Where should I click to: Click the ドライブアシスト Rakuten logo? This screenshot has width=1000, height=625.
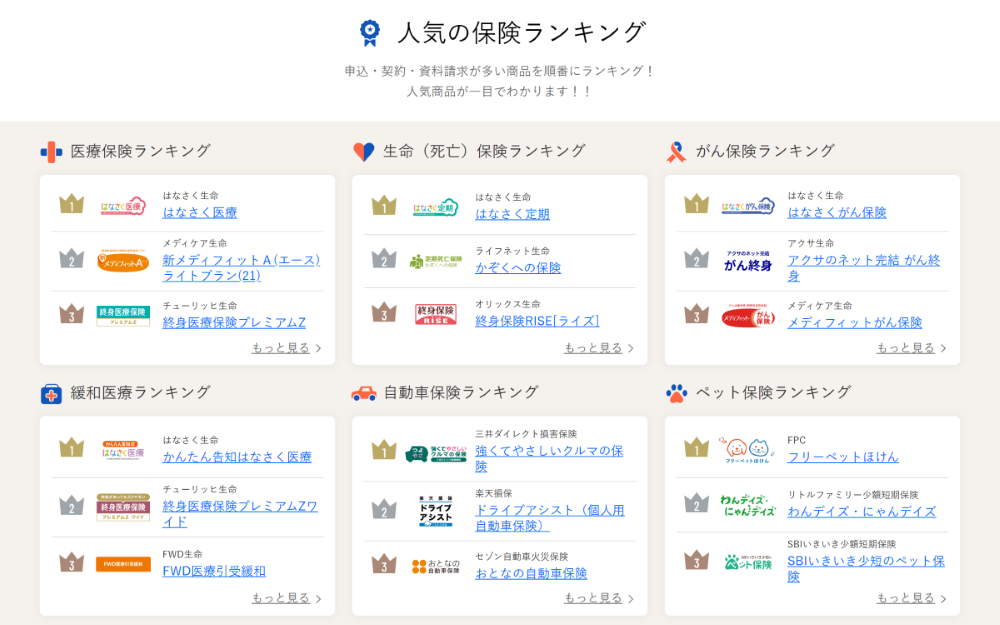pos(436,512)
